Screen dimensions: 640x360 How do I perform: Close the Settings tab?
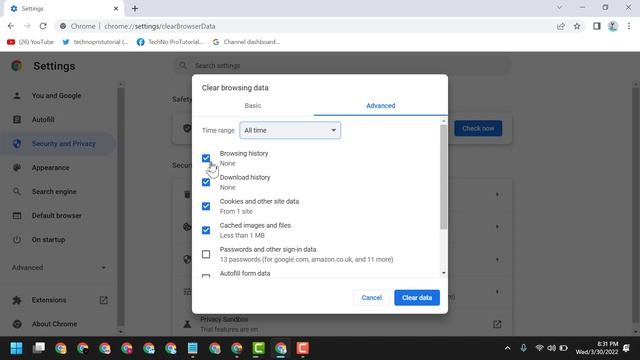116,8
